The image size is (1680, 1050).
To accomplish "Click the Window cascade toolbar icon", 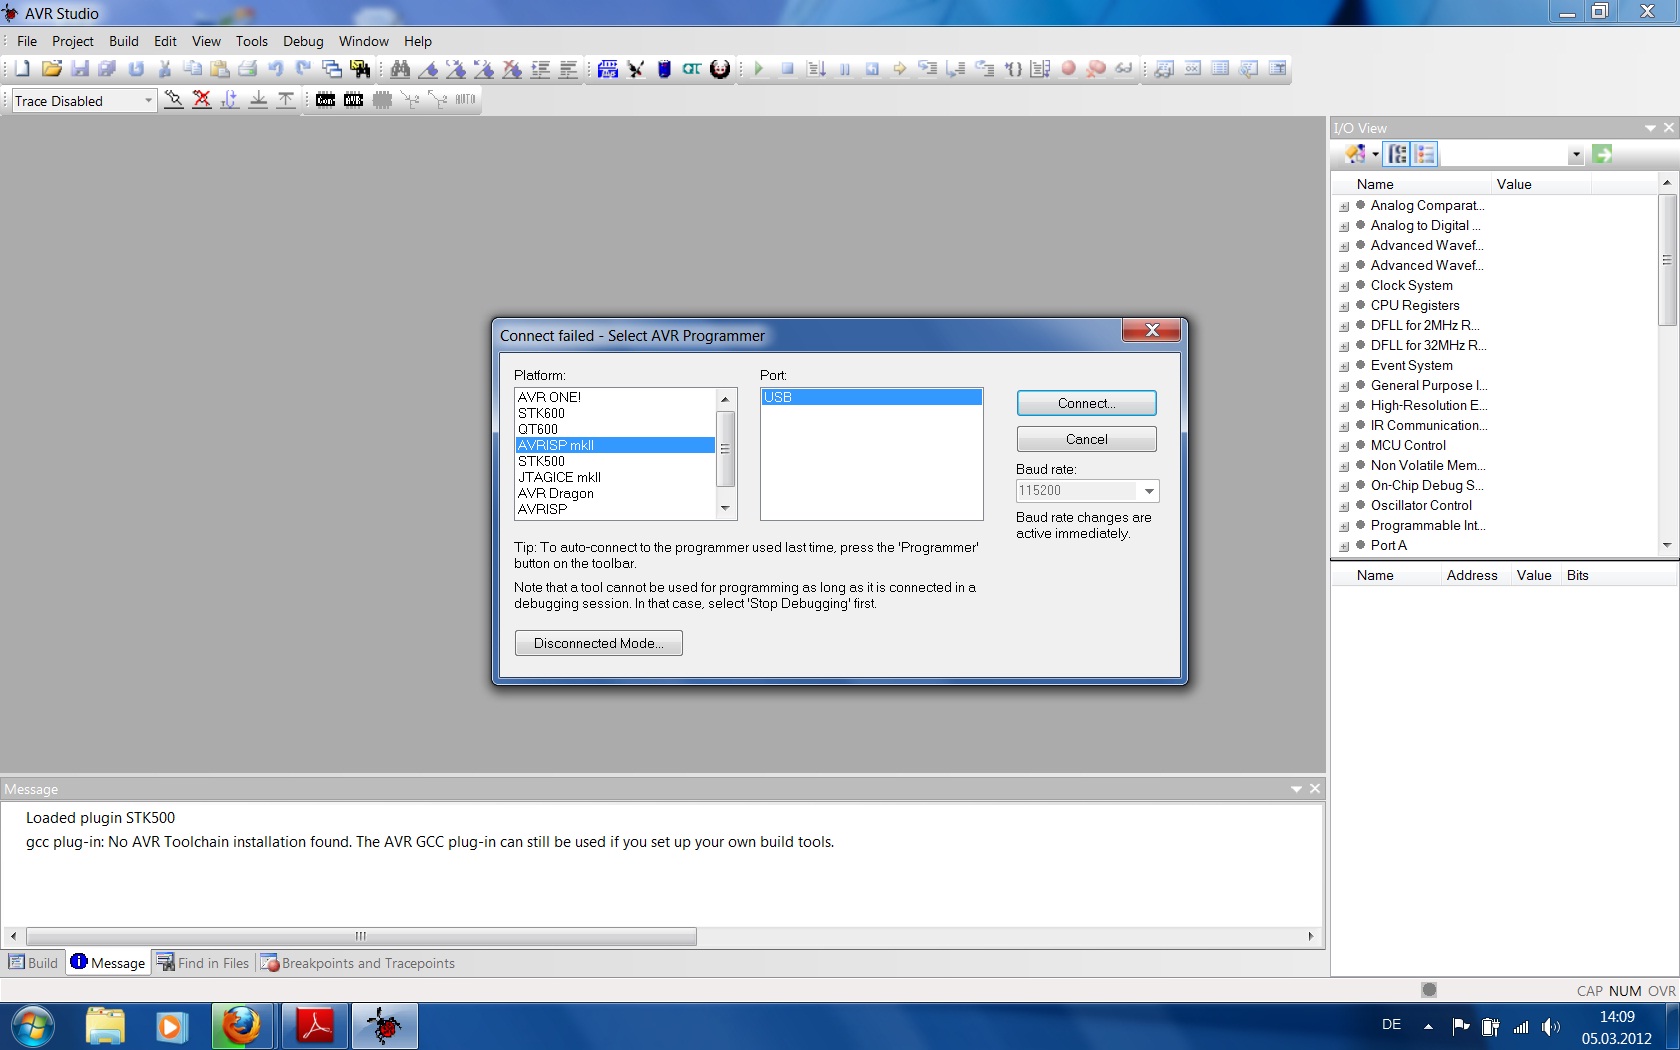I will tap(332, 69).
